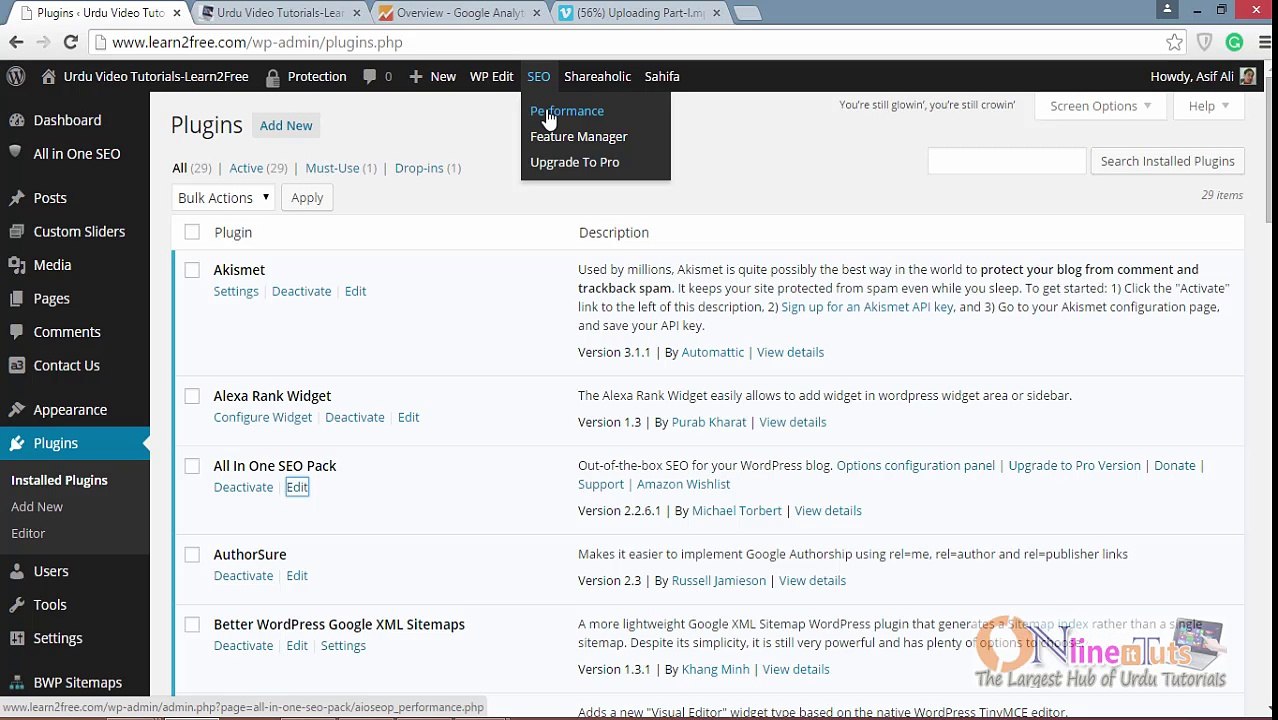Click the Grammarly extension icon
1278x720 pixels.
pyautogui.click(x=1235, y=42)
